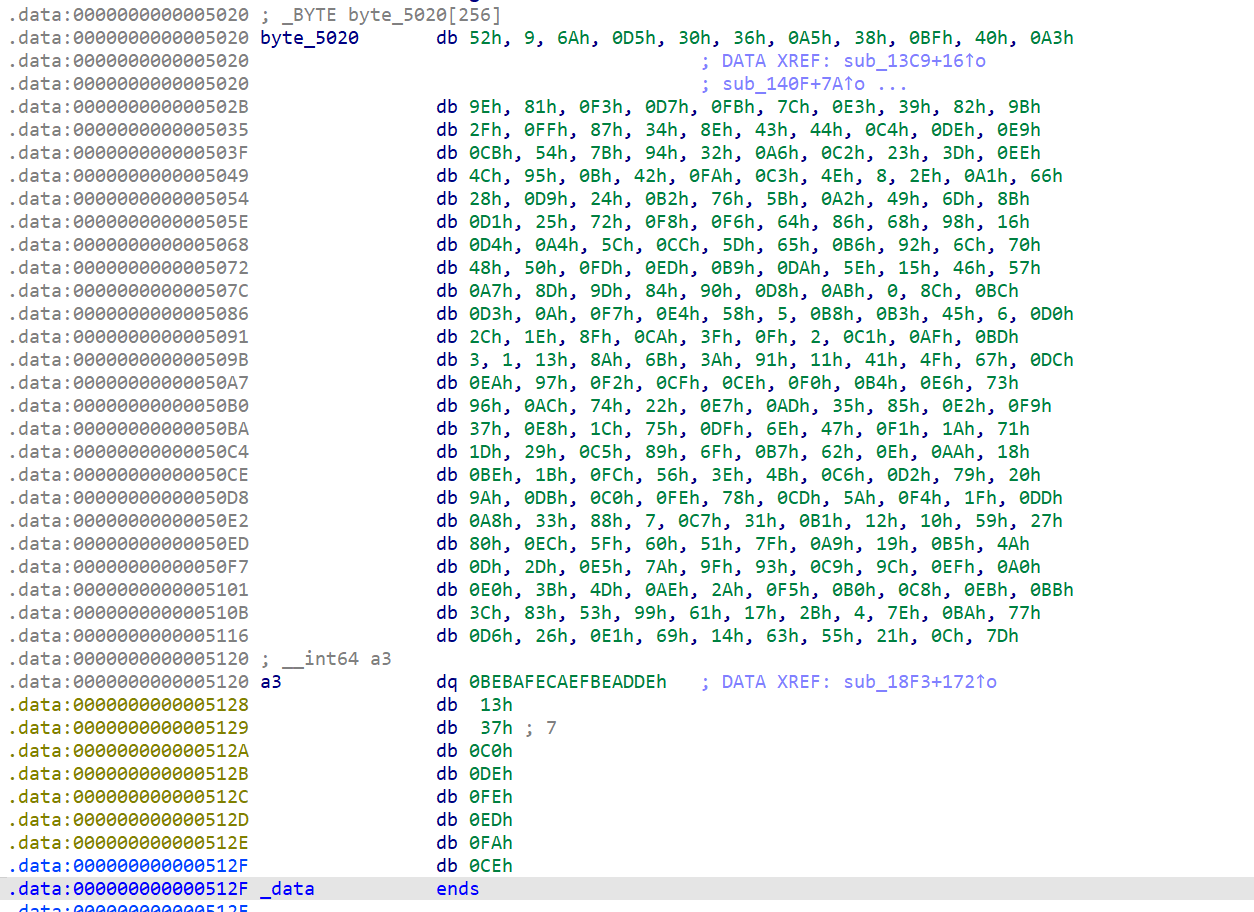Click address .data:000000000000507C
This screenshot has height=912, width=1254.
click(129, 291)
